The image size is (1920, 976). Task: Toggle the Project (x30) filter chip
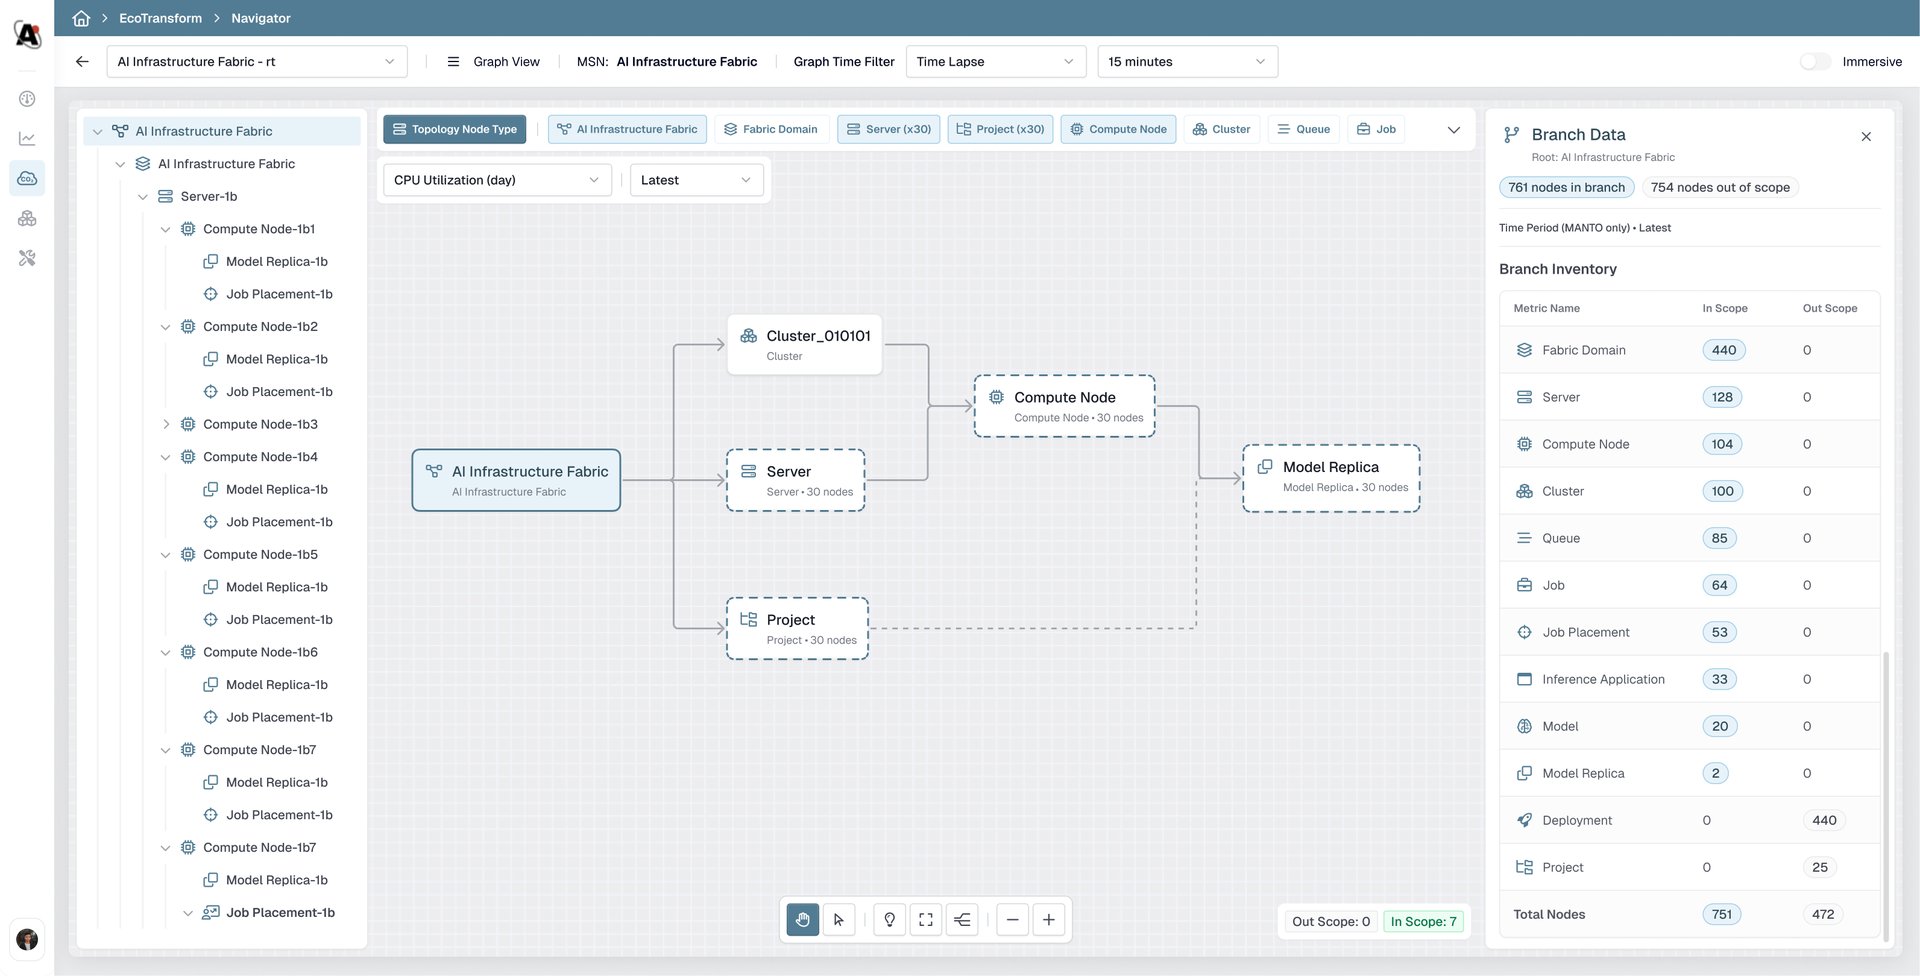pyautogui.click(x=1000, y=129)
